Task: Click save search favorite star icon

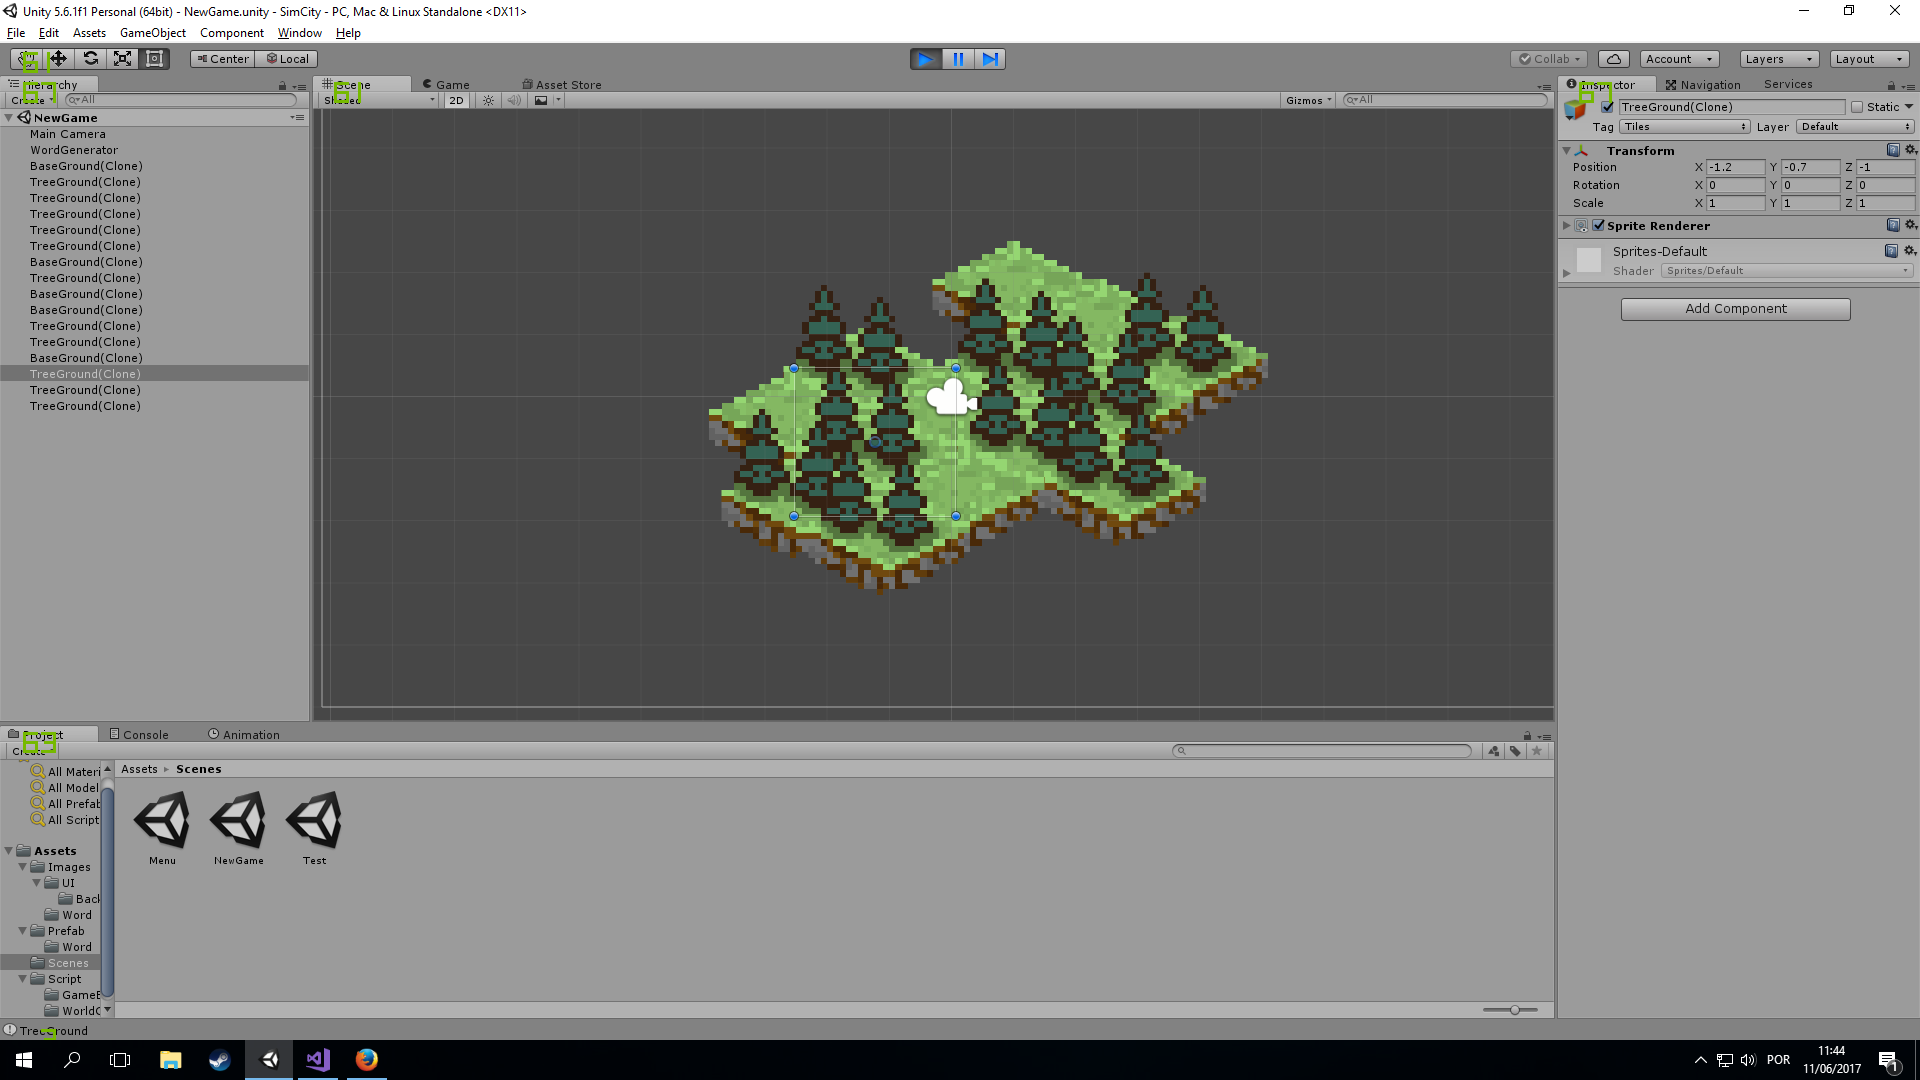Action: pyautogui.click(x=1537, y=751)
